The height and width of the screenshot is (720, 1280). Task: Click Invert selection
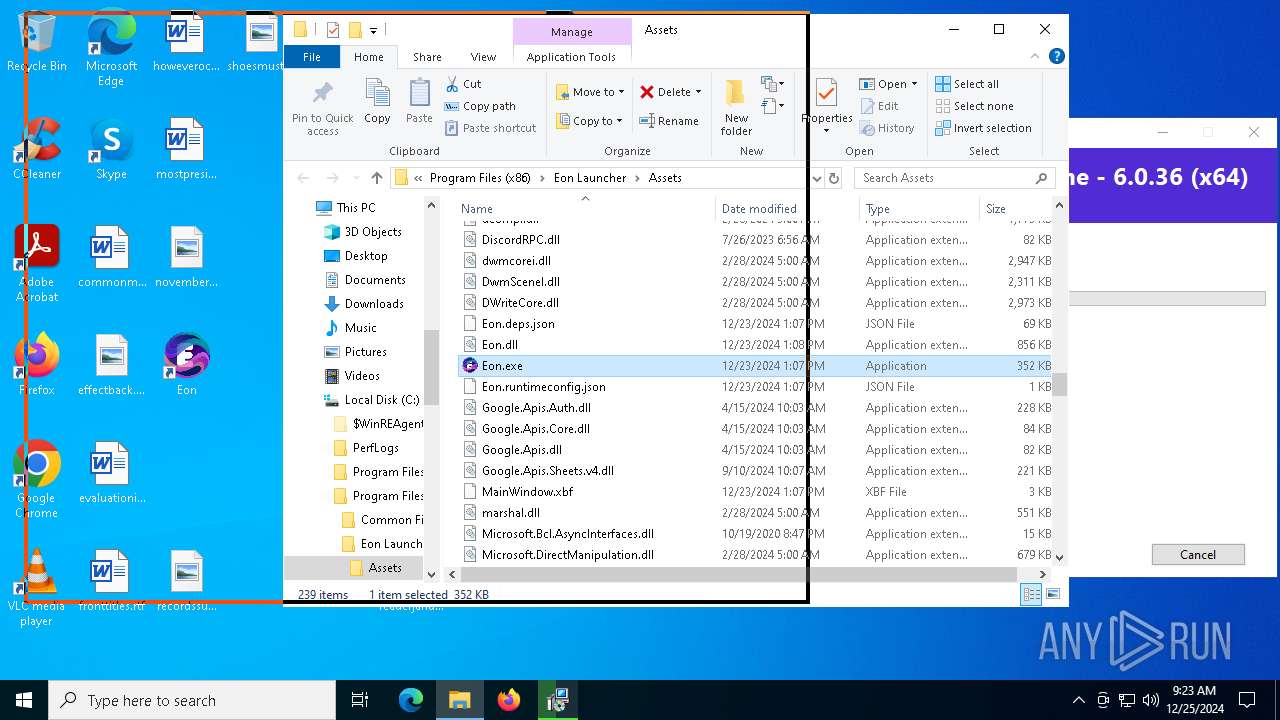[983, 128]
